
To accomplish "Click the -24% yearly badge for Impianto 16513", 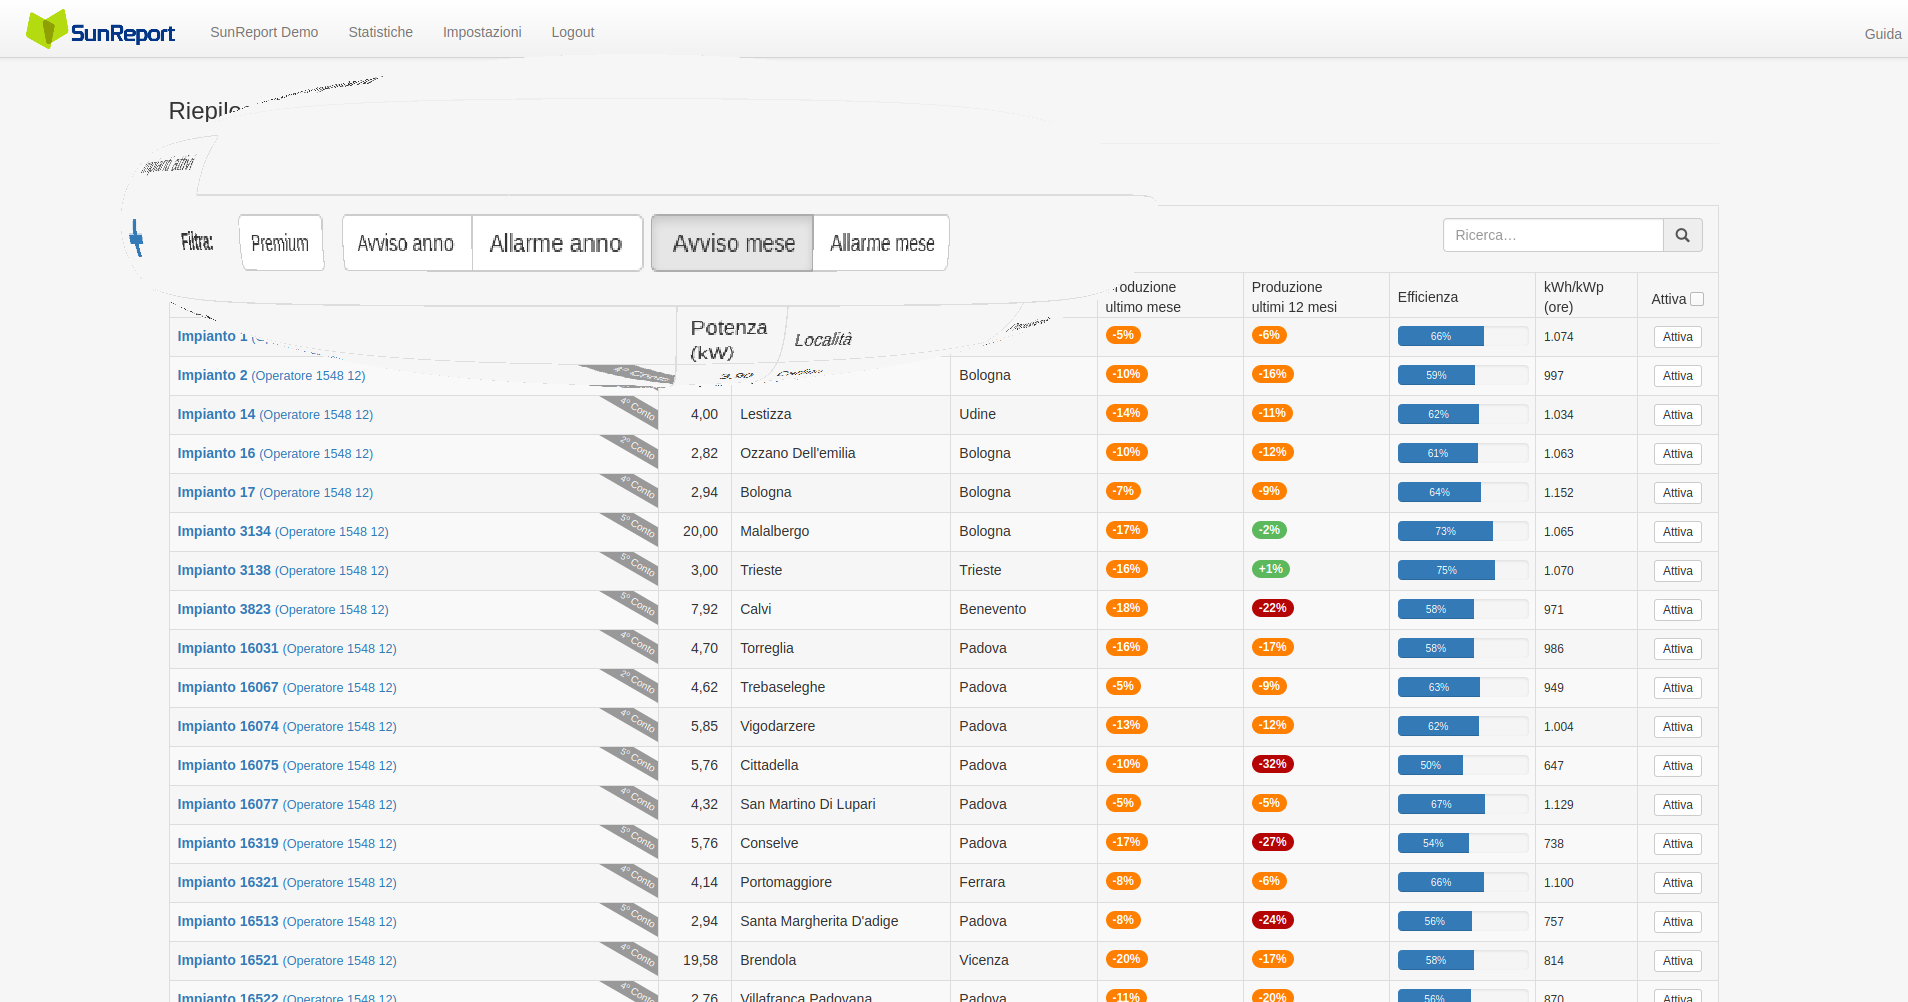I will pyautogui.click(x=1273, y=920).
